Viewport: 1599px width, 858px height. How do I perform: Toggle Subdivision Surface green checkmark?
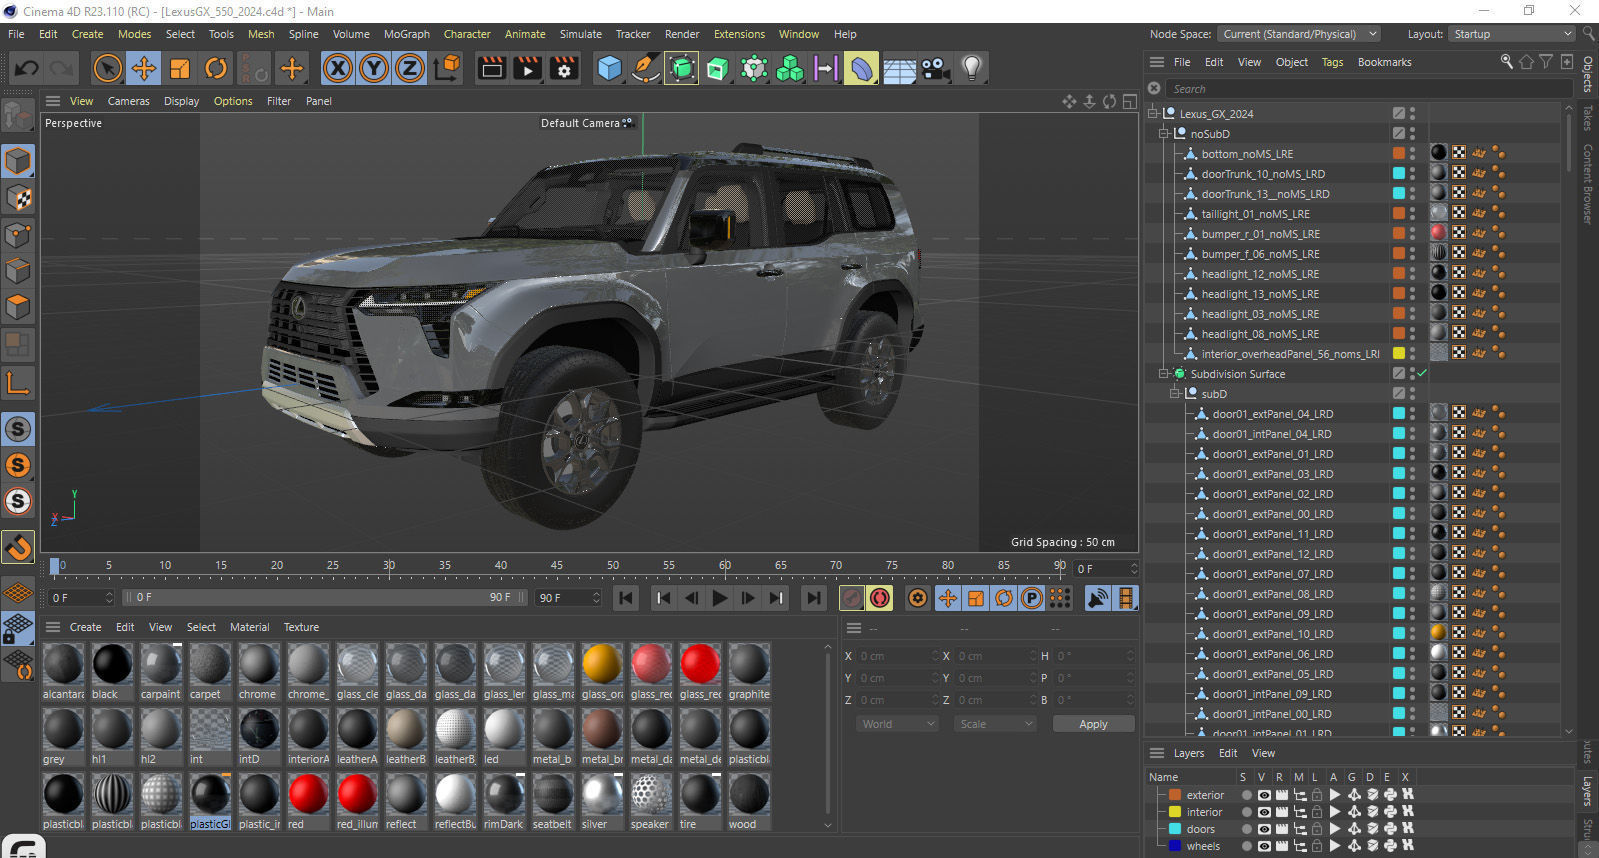[x=1421, y=373]
